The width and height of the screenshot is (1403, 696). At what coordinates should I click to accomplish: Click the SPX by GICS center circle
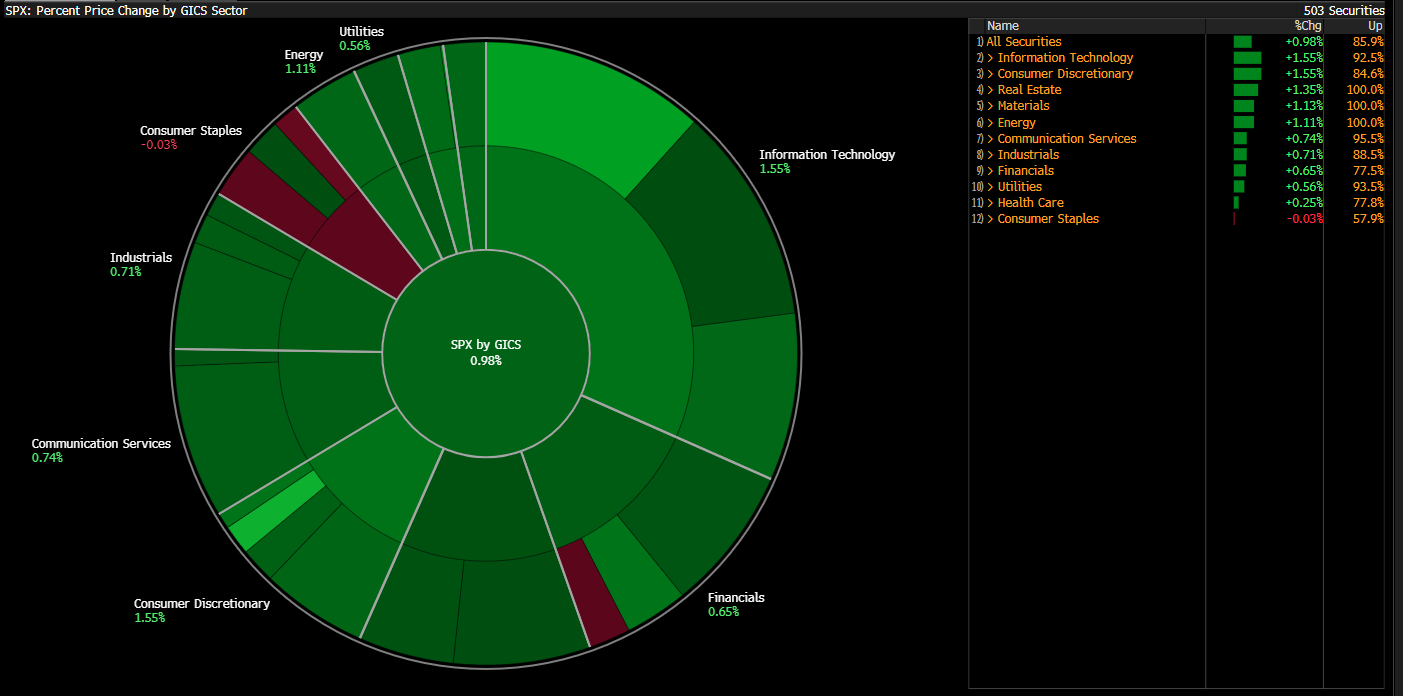[486, 352]
